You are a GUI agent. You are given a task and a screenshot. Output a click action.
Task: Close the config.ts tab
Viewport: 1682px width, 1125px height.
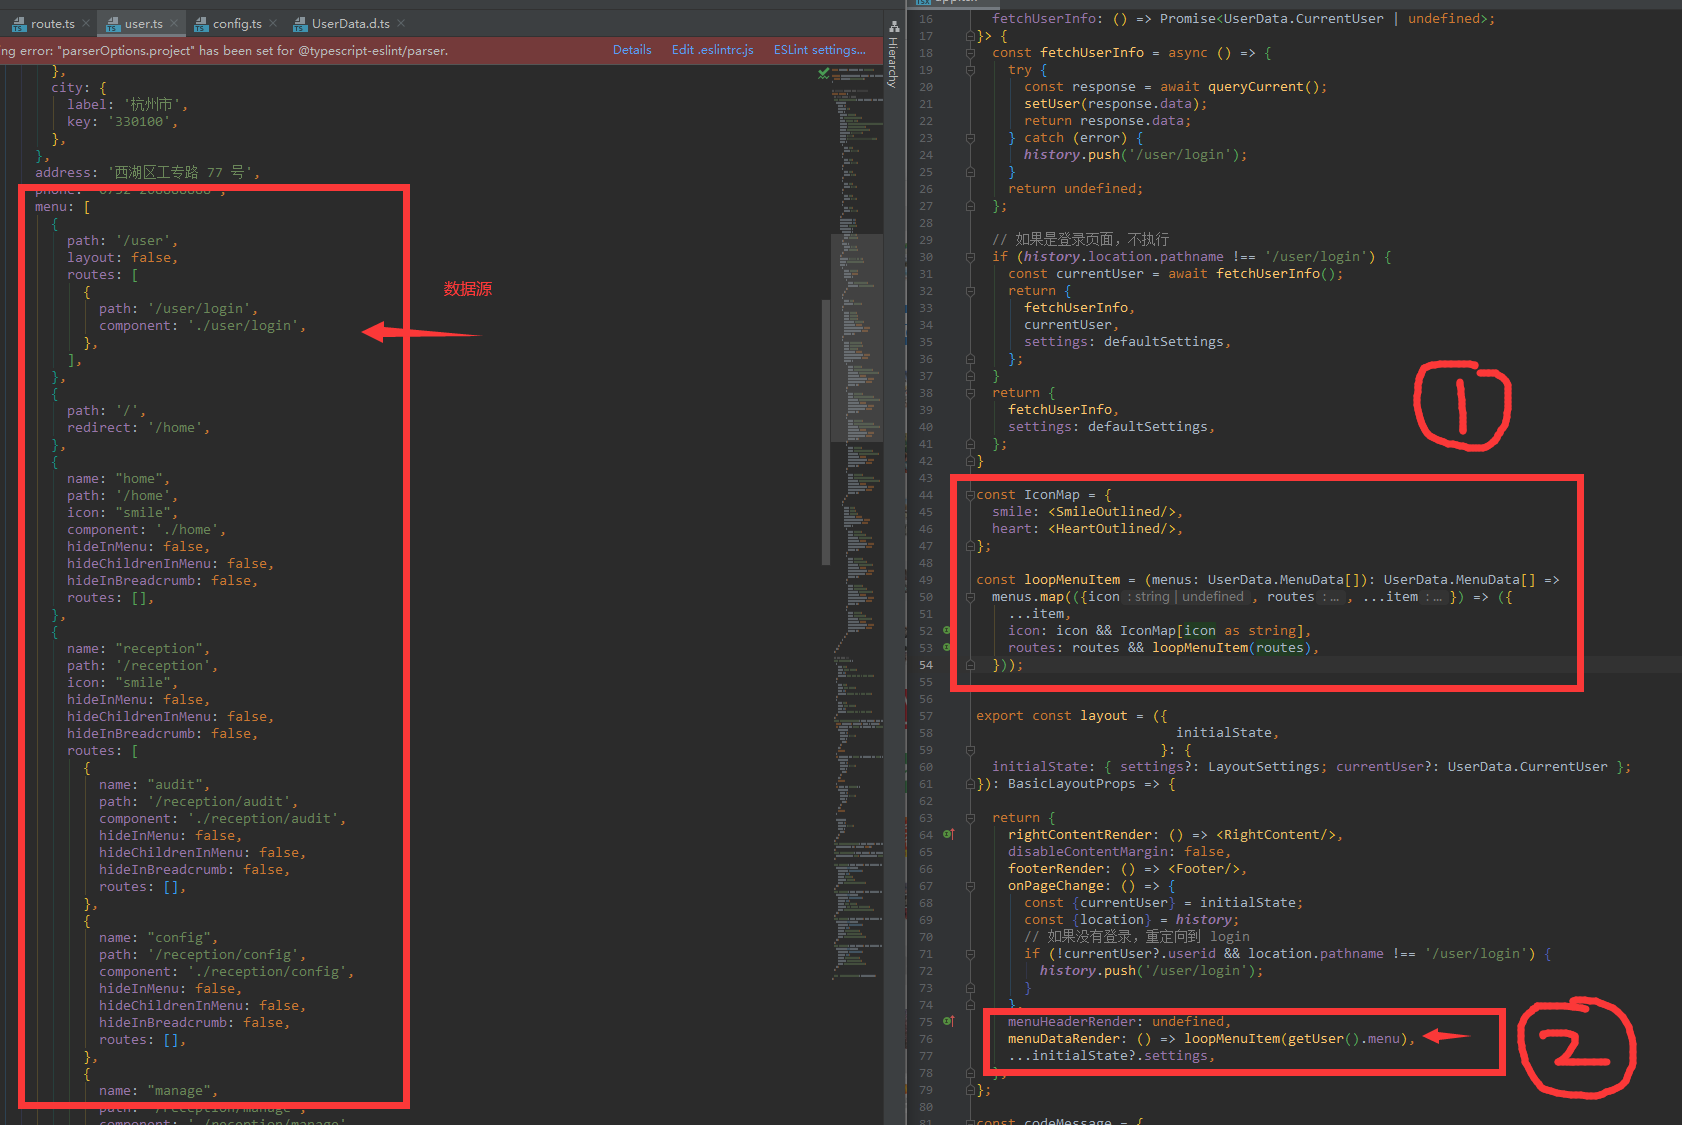(273, 23)
